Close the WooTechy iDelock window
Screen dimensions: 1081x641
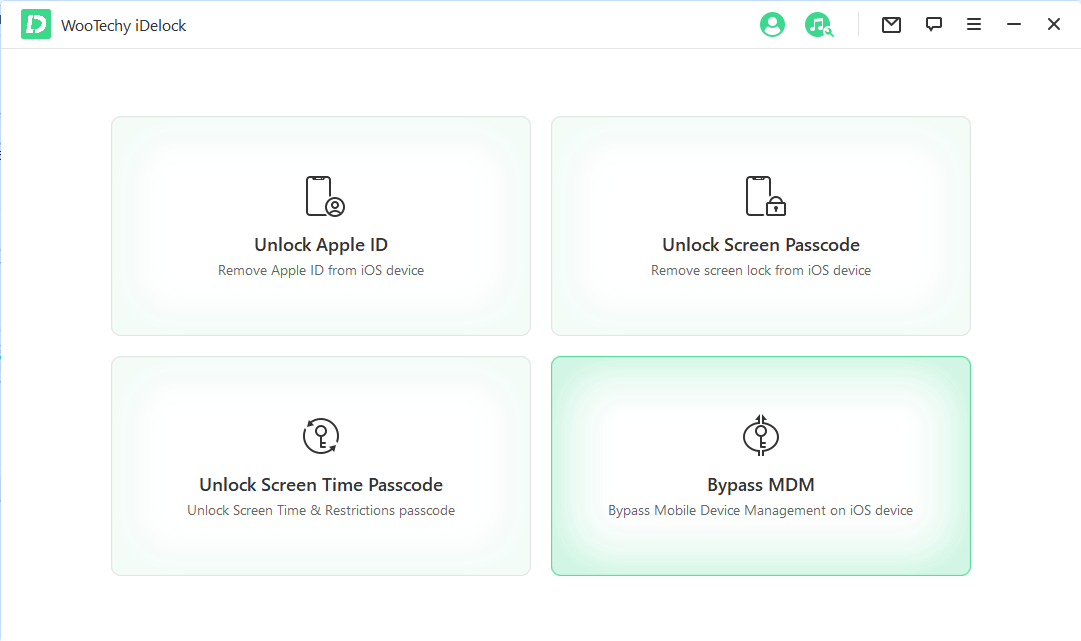tap(1054, 25)
